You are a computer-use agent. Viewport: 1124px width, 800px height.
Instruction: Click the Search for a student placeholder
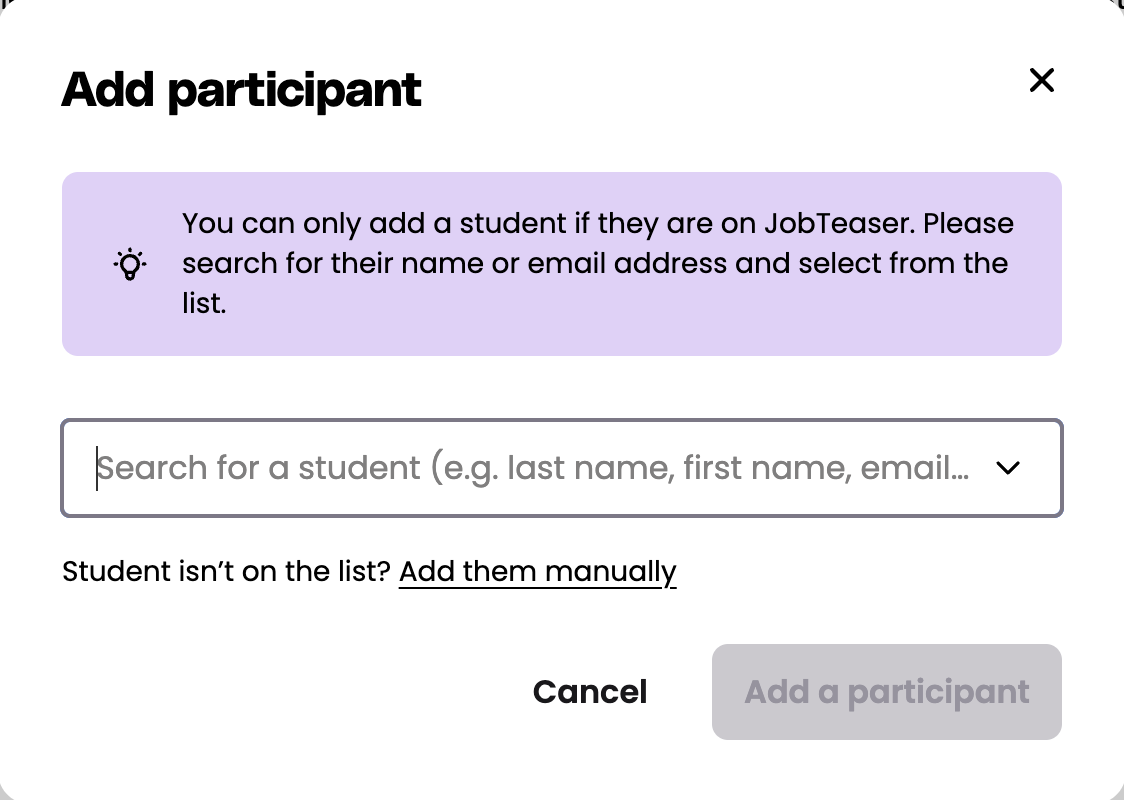point(532,468)
